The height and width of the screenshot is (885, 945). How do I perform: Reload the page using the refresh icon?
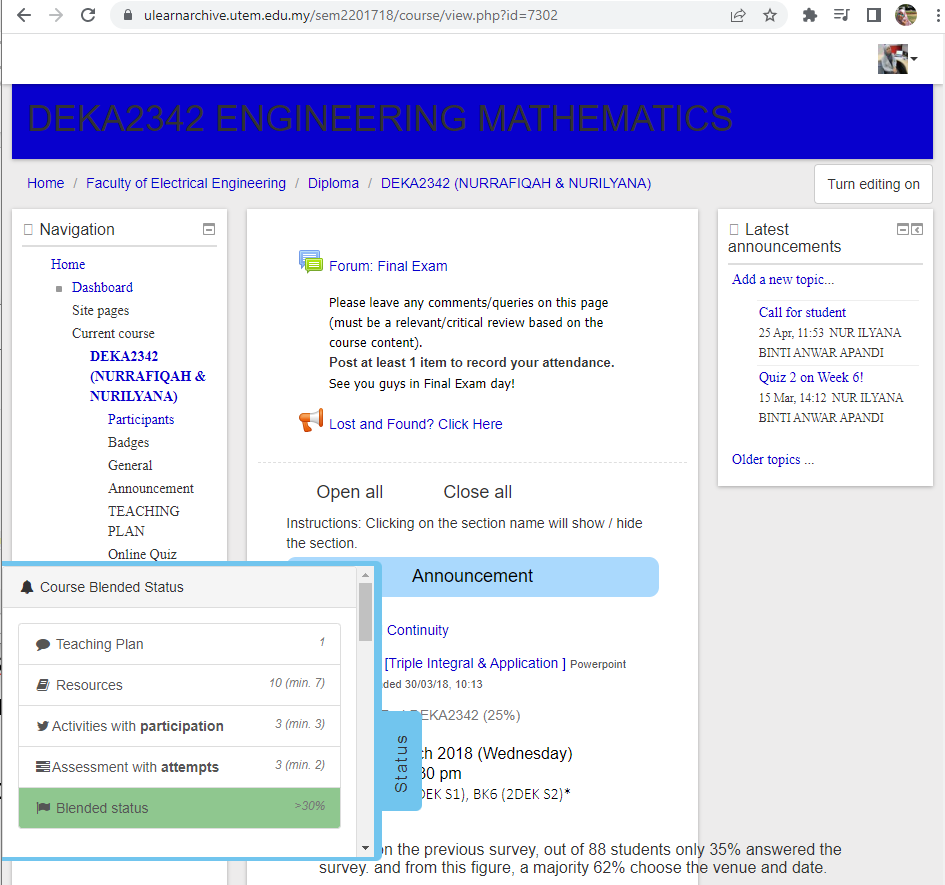tap(88, 15)
